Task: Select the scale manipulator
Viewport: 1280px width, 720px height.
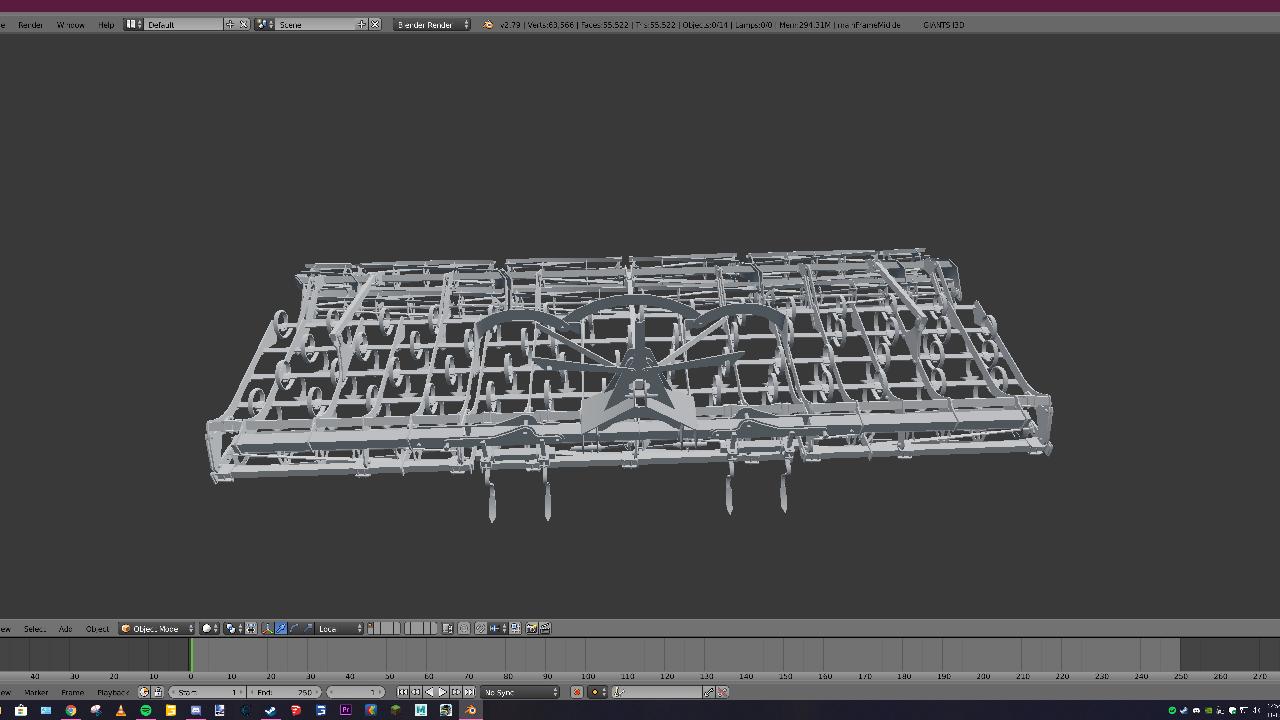Action: [308, 628]
